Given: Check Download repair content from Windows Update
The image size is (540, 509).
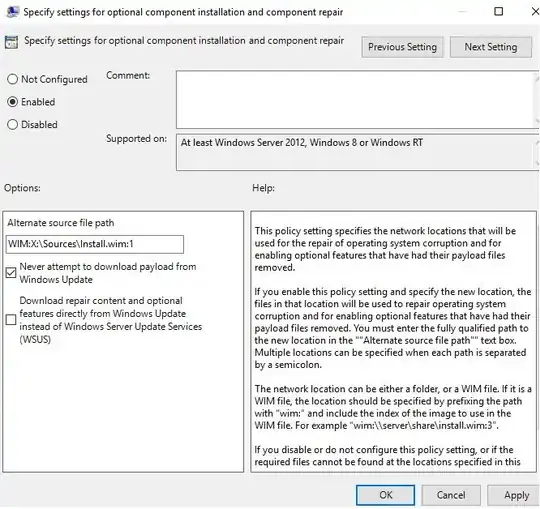Looking at the screenshot, I should [11, 320].
